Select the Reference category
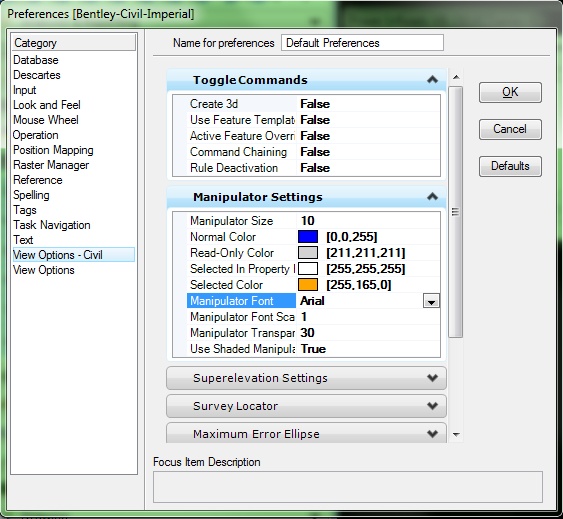Screen dimensions: 563x519 (38, 180)
